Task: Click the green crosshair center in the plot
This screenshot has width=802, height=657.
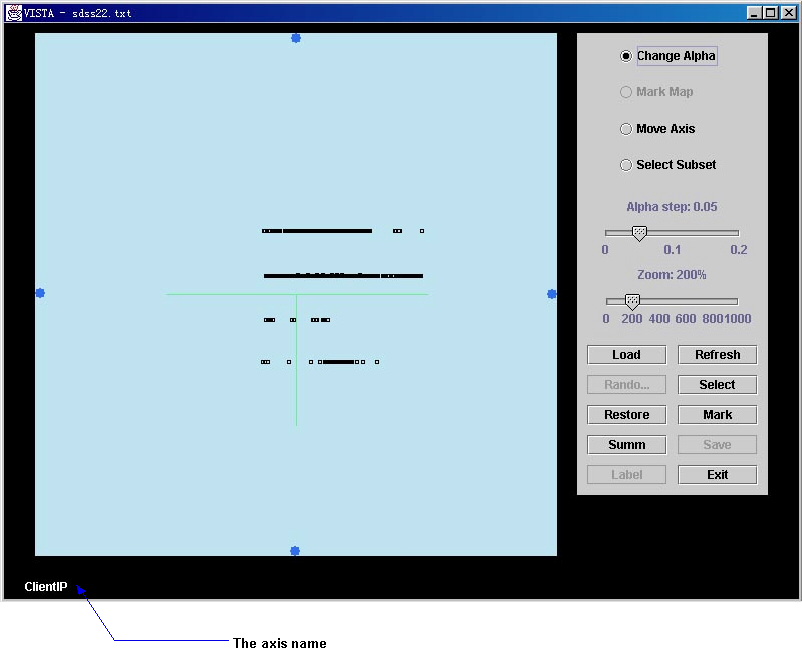Action: point(296,294)
